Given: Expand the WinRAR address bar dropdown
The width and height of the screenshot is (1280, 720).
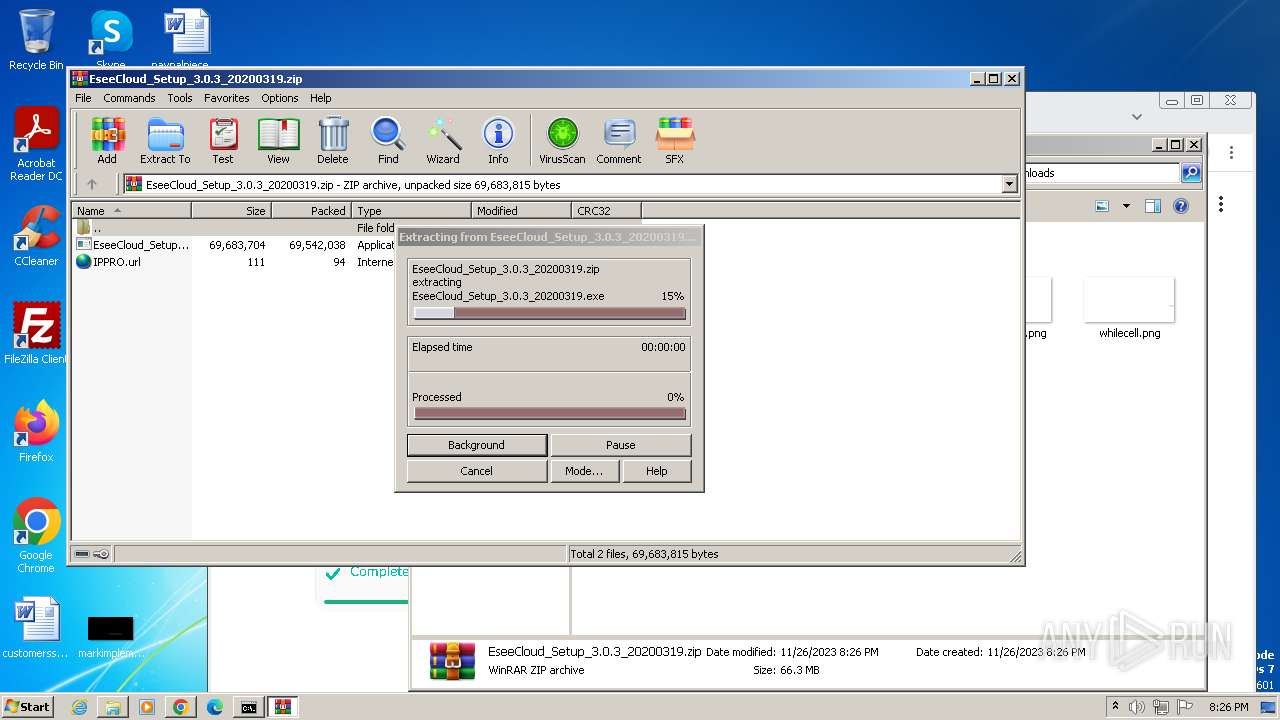Looking at the screenshot, I should pyautogui.click(x=1009, y=184).
